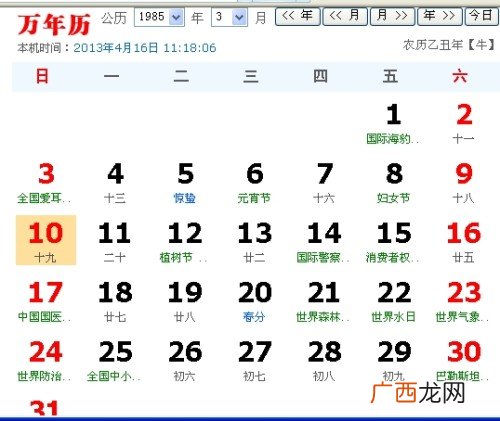Open the year dropdown showing 1985
The width and height of the screenshot is (500, 421).
[159, 17]
